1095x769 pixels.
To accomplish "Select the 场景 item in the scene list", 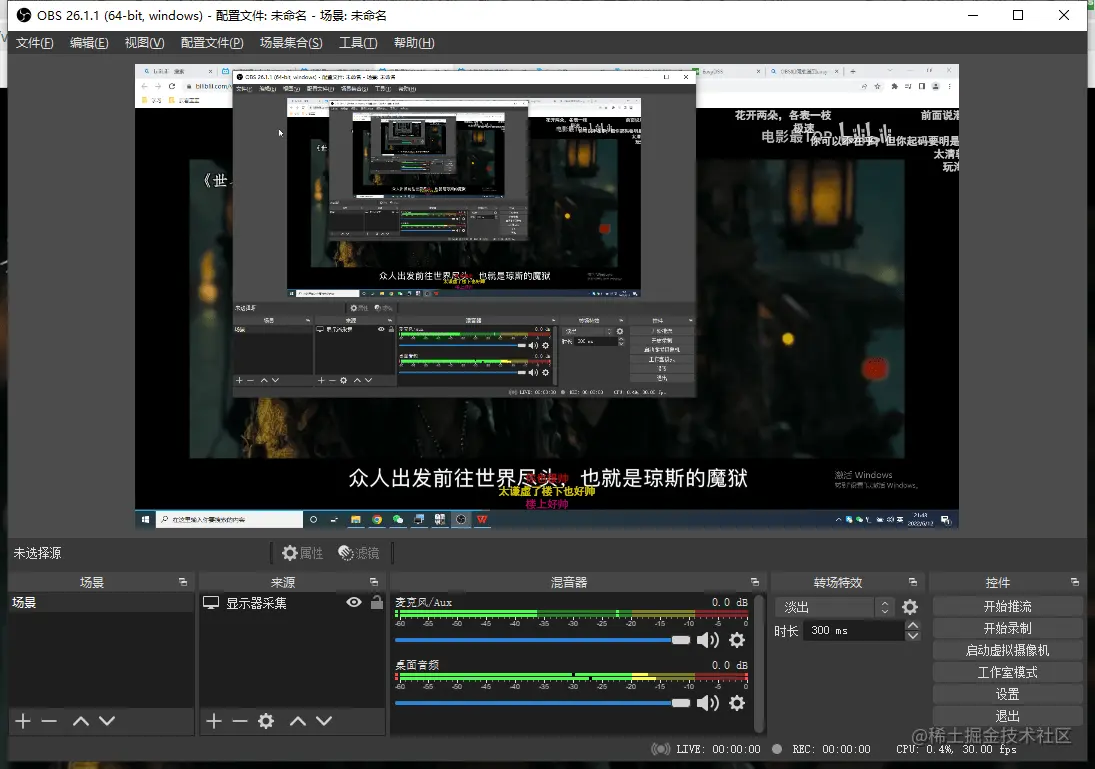I will [101, 602].
